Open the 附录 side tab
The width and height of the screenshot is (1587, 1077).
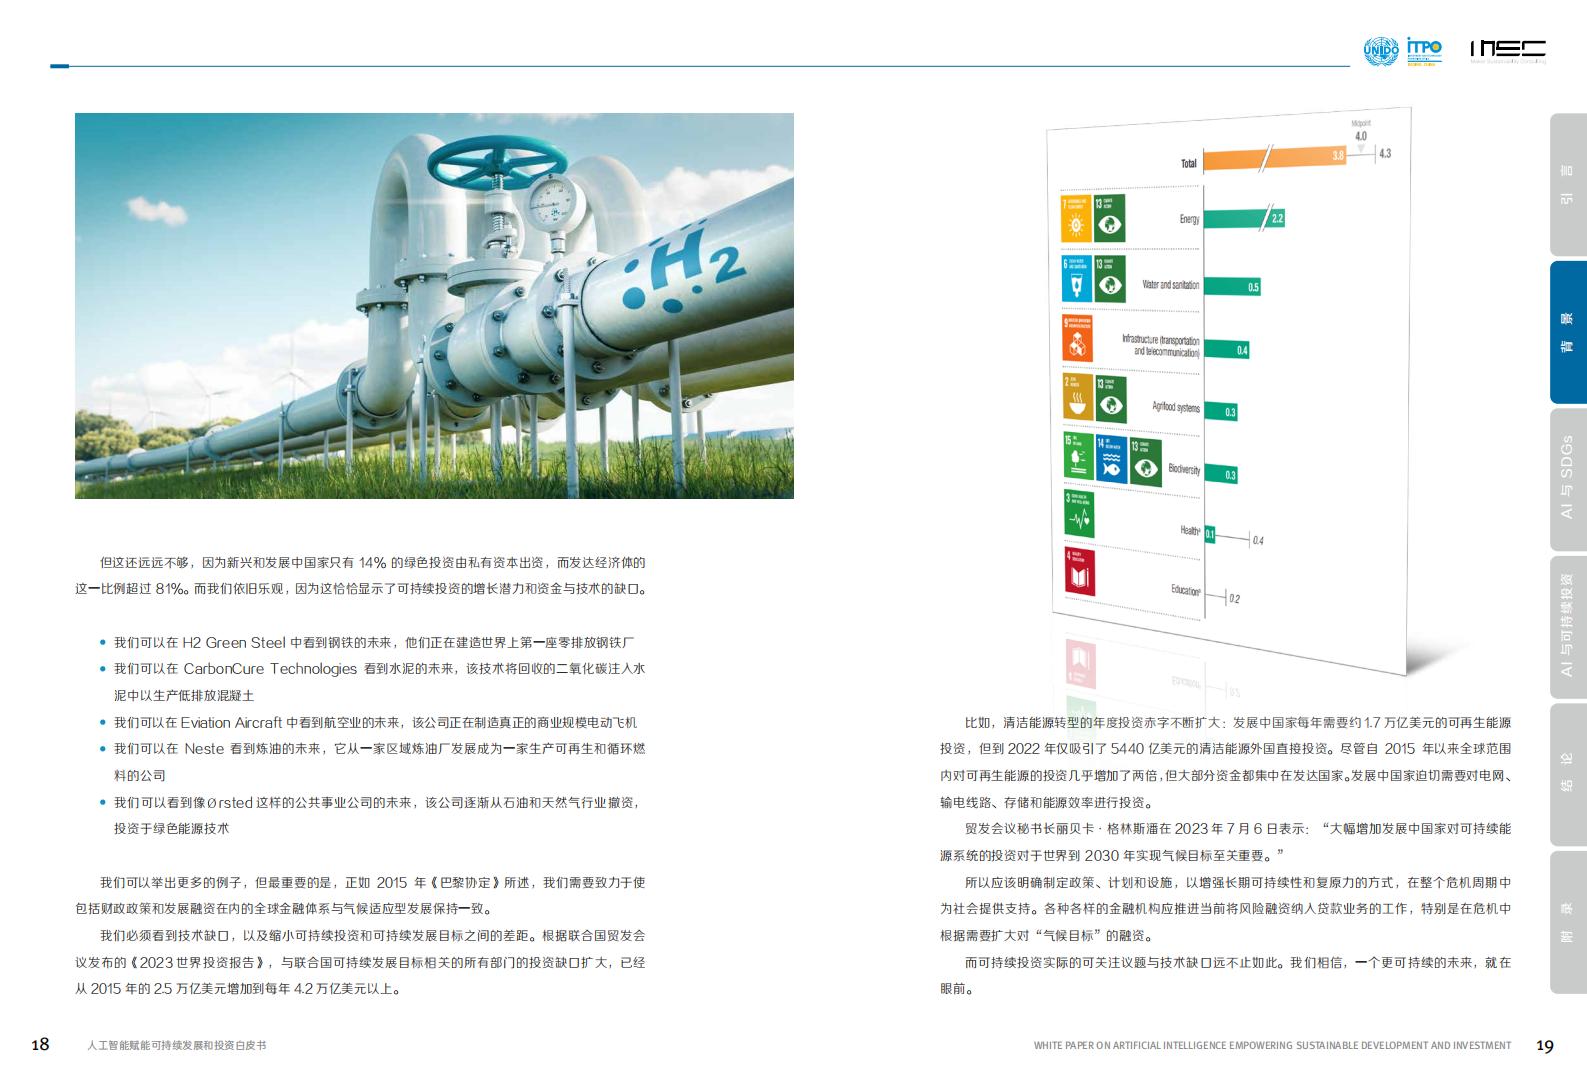pos(1568,922)
